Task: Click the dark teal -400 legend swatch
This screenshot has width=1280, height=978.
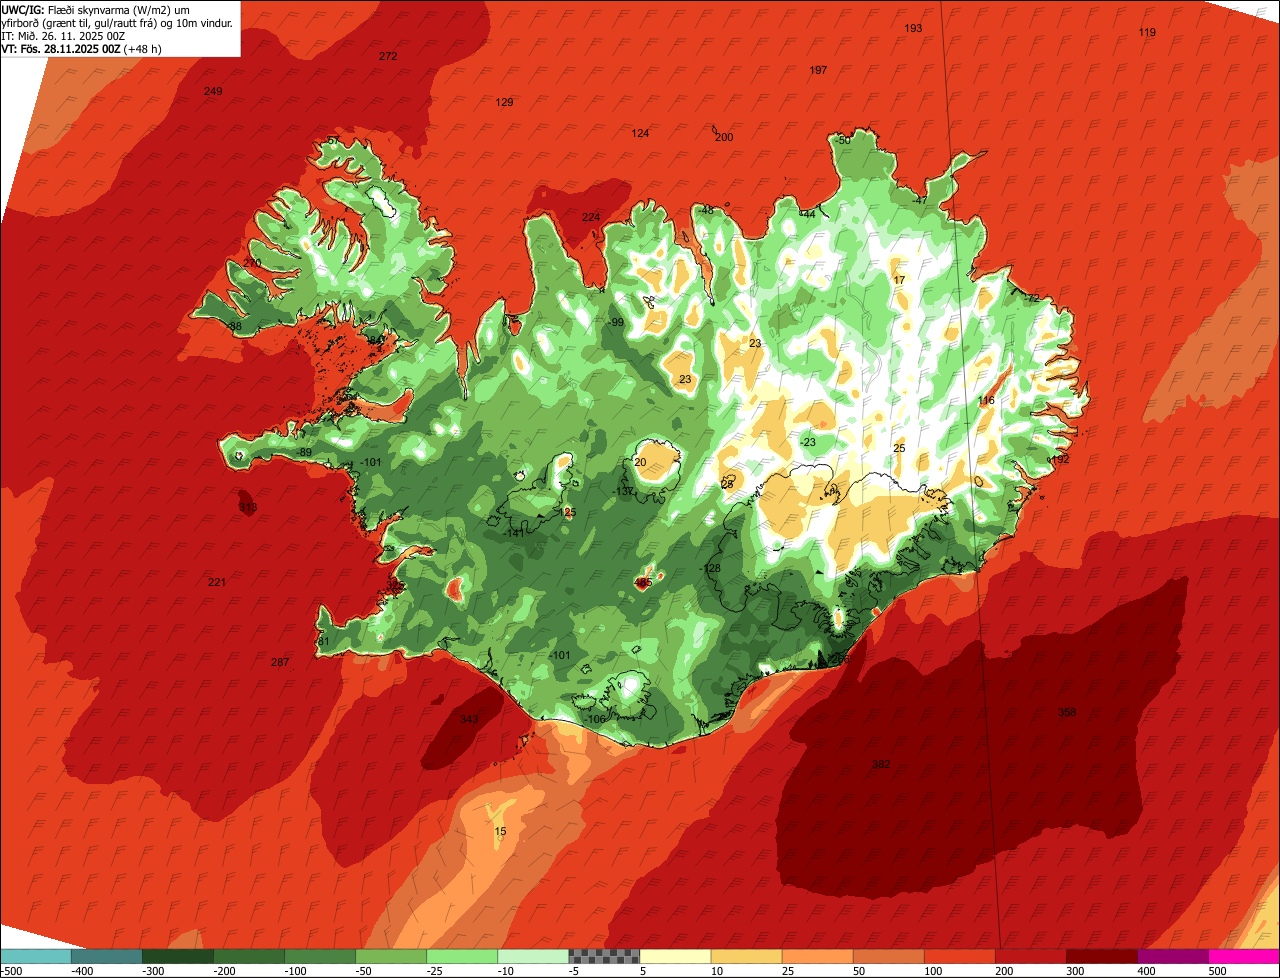Action: point(106,956)
